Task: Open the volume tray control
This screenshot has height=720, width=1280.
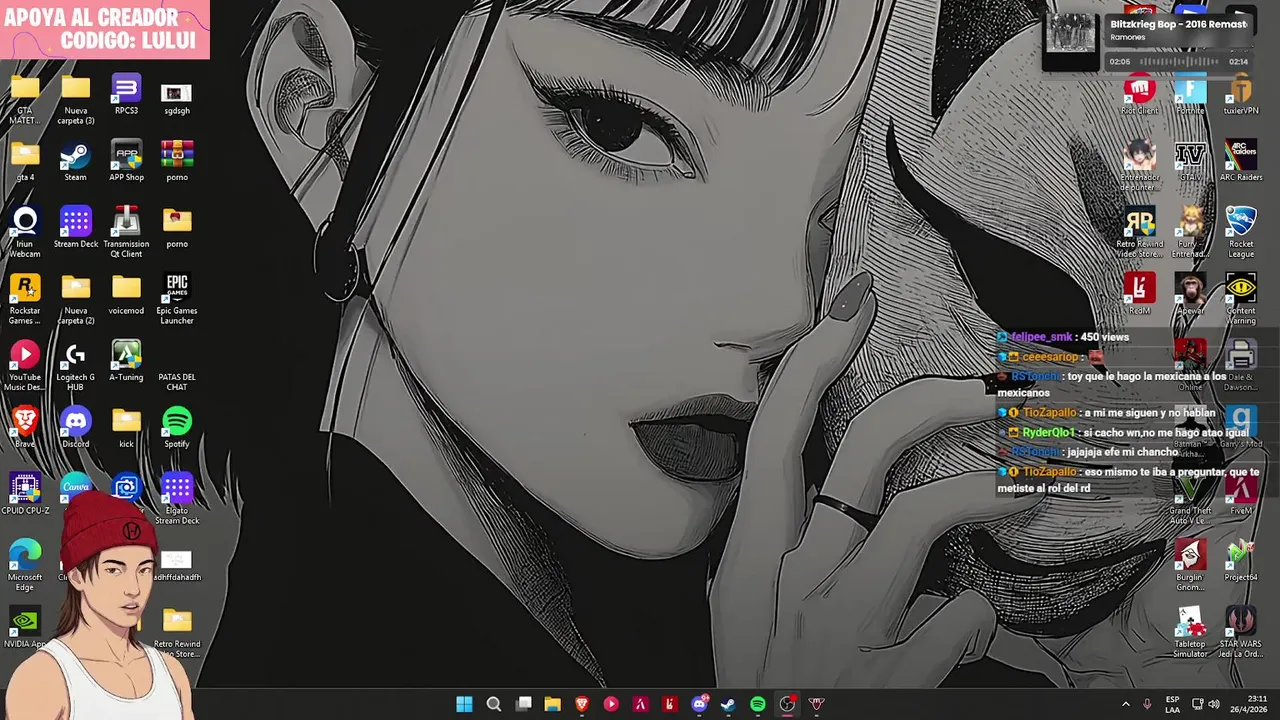Action: 1214,704
